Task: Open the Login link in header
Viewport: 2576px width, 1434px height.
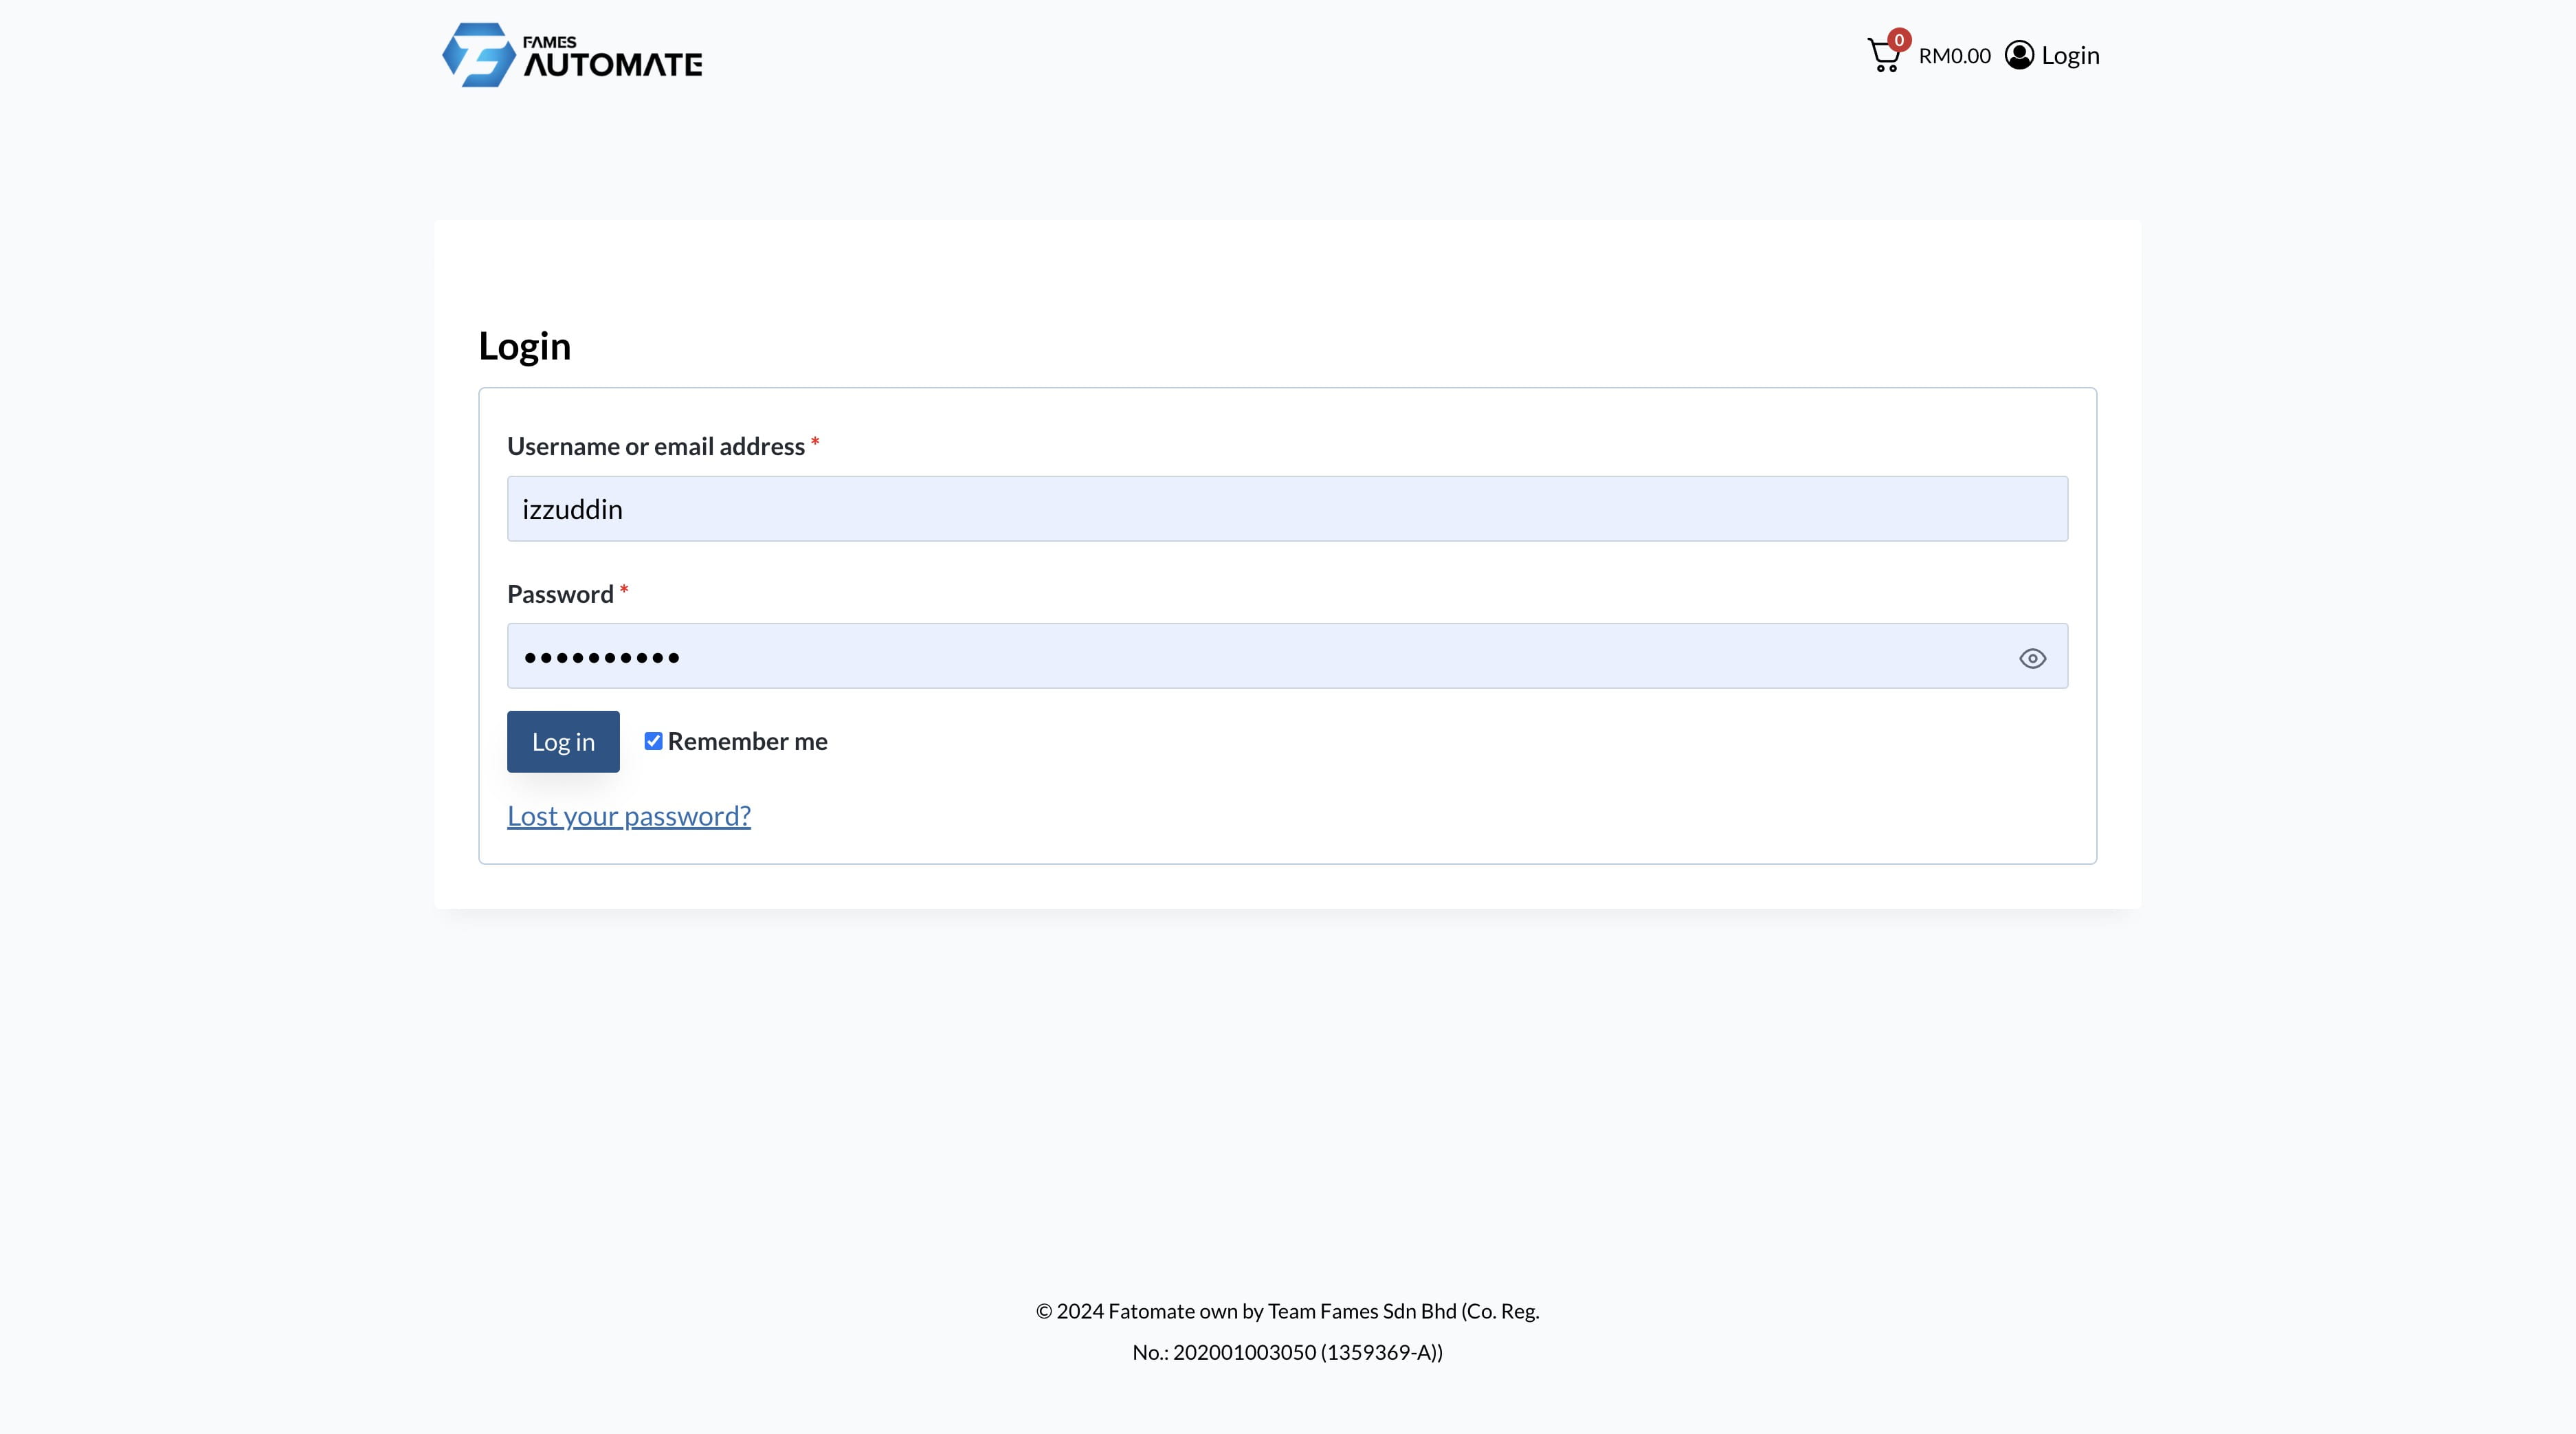Action: click(x=2070, y=55)
